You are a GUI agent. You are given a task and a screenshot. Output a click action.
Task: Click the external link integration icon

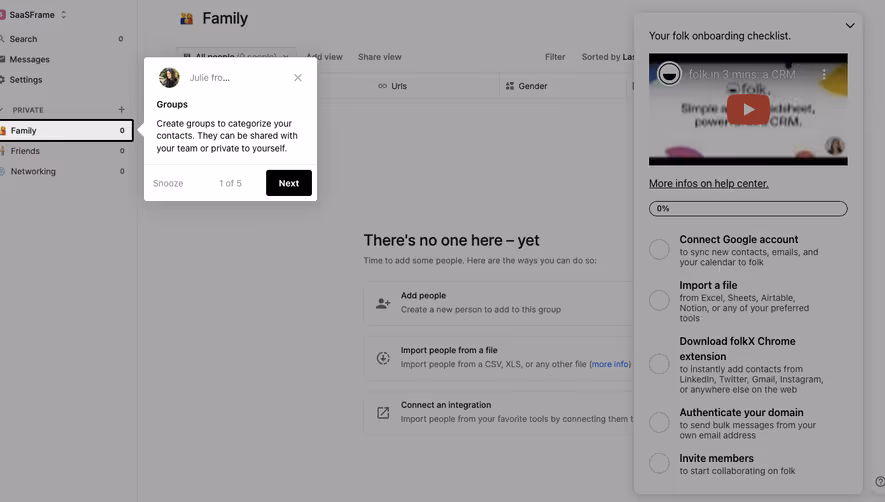383,413
